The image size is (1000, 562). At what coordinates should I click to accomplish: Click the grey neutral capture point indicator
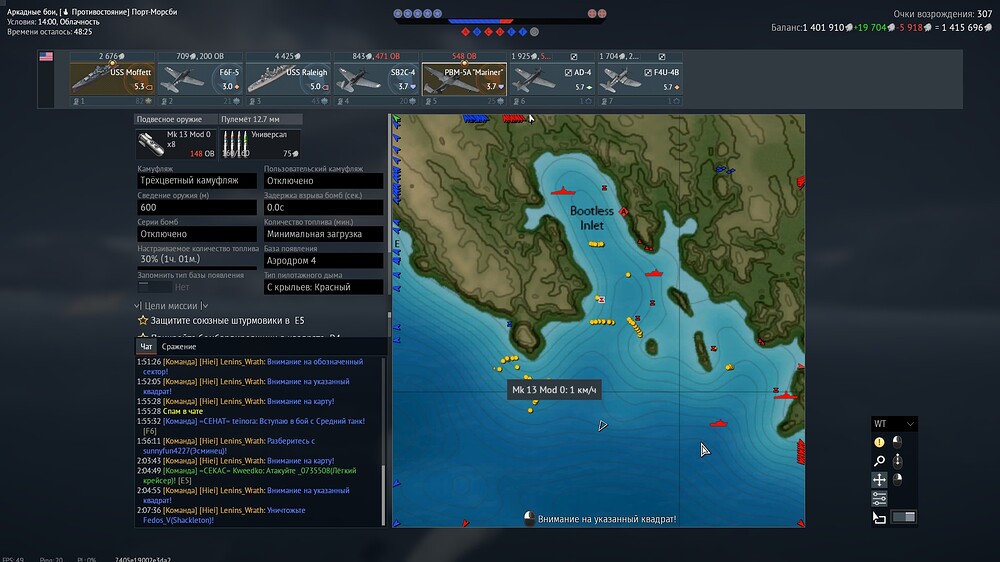point(534,32)
